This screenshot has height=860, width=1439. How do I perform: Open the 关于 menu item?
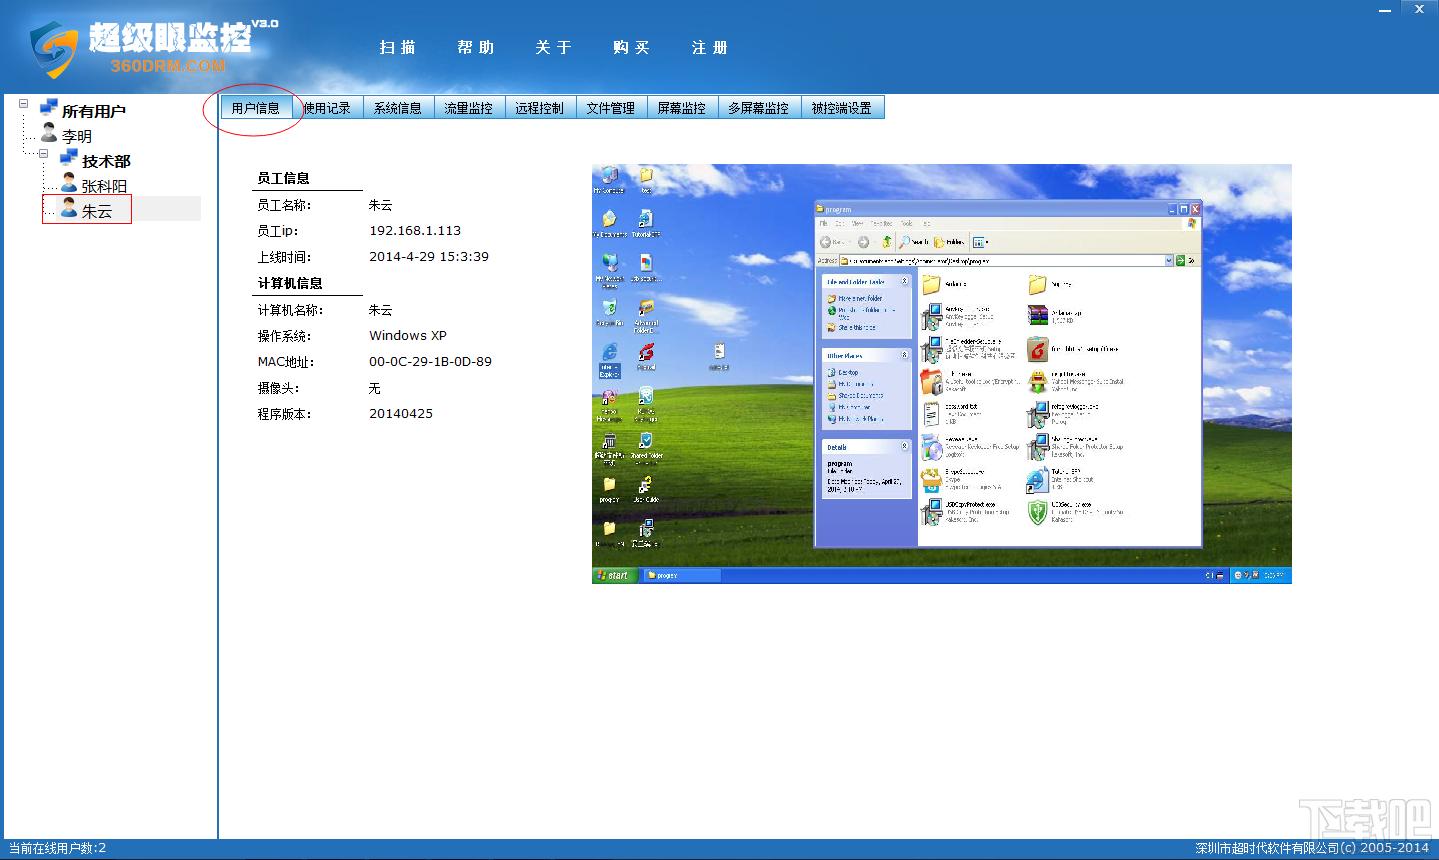coord(554,47)
